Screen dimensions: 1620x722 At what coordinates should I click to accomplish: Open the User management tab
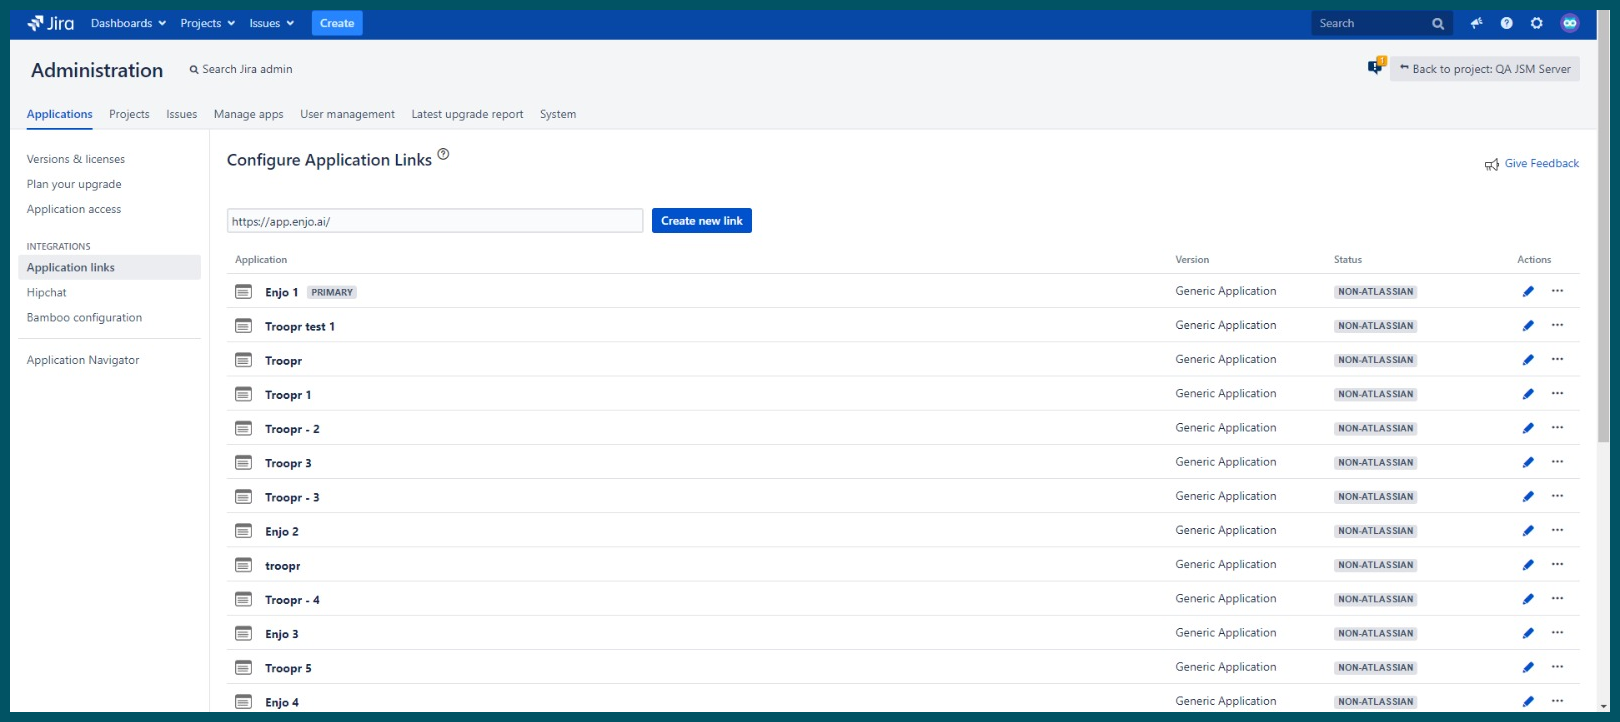coord(347,114)
